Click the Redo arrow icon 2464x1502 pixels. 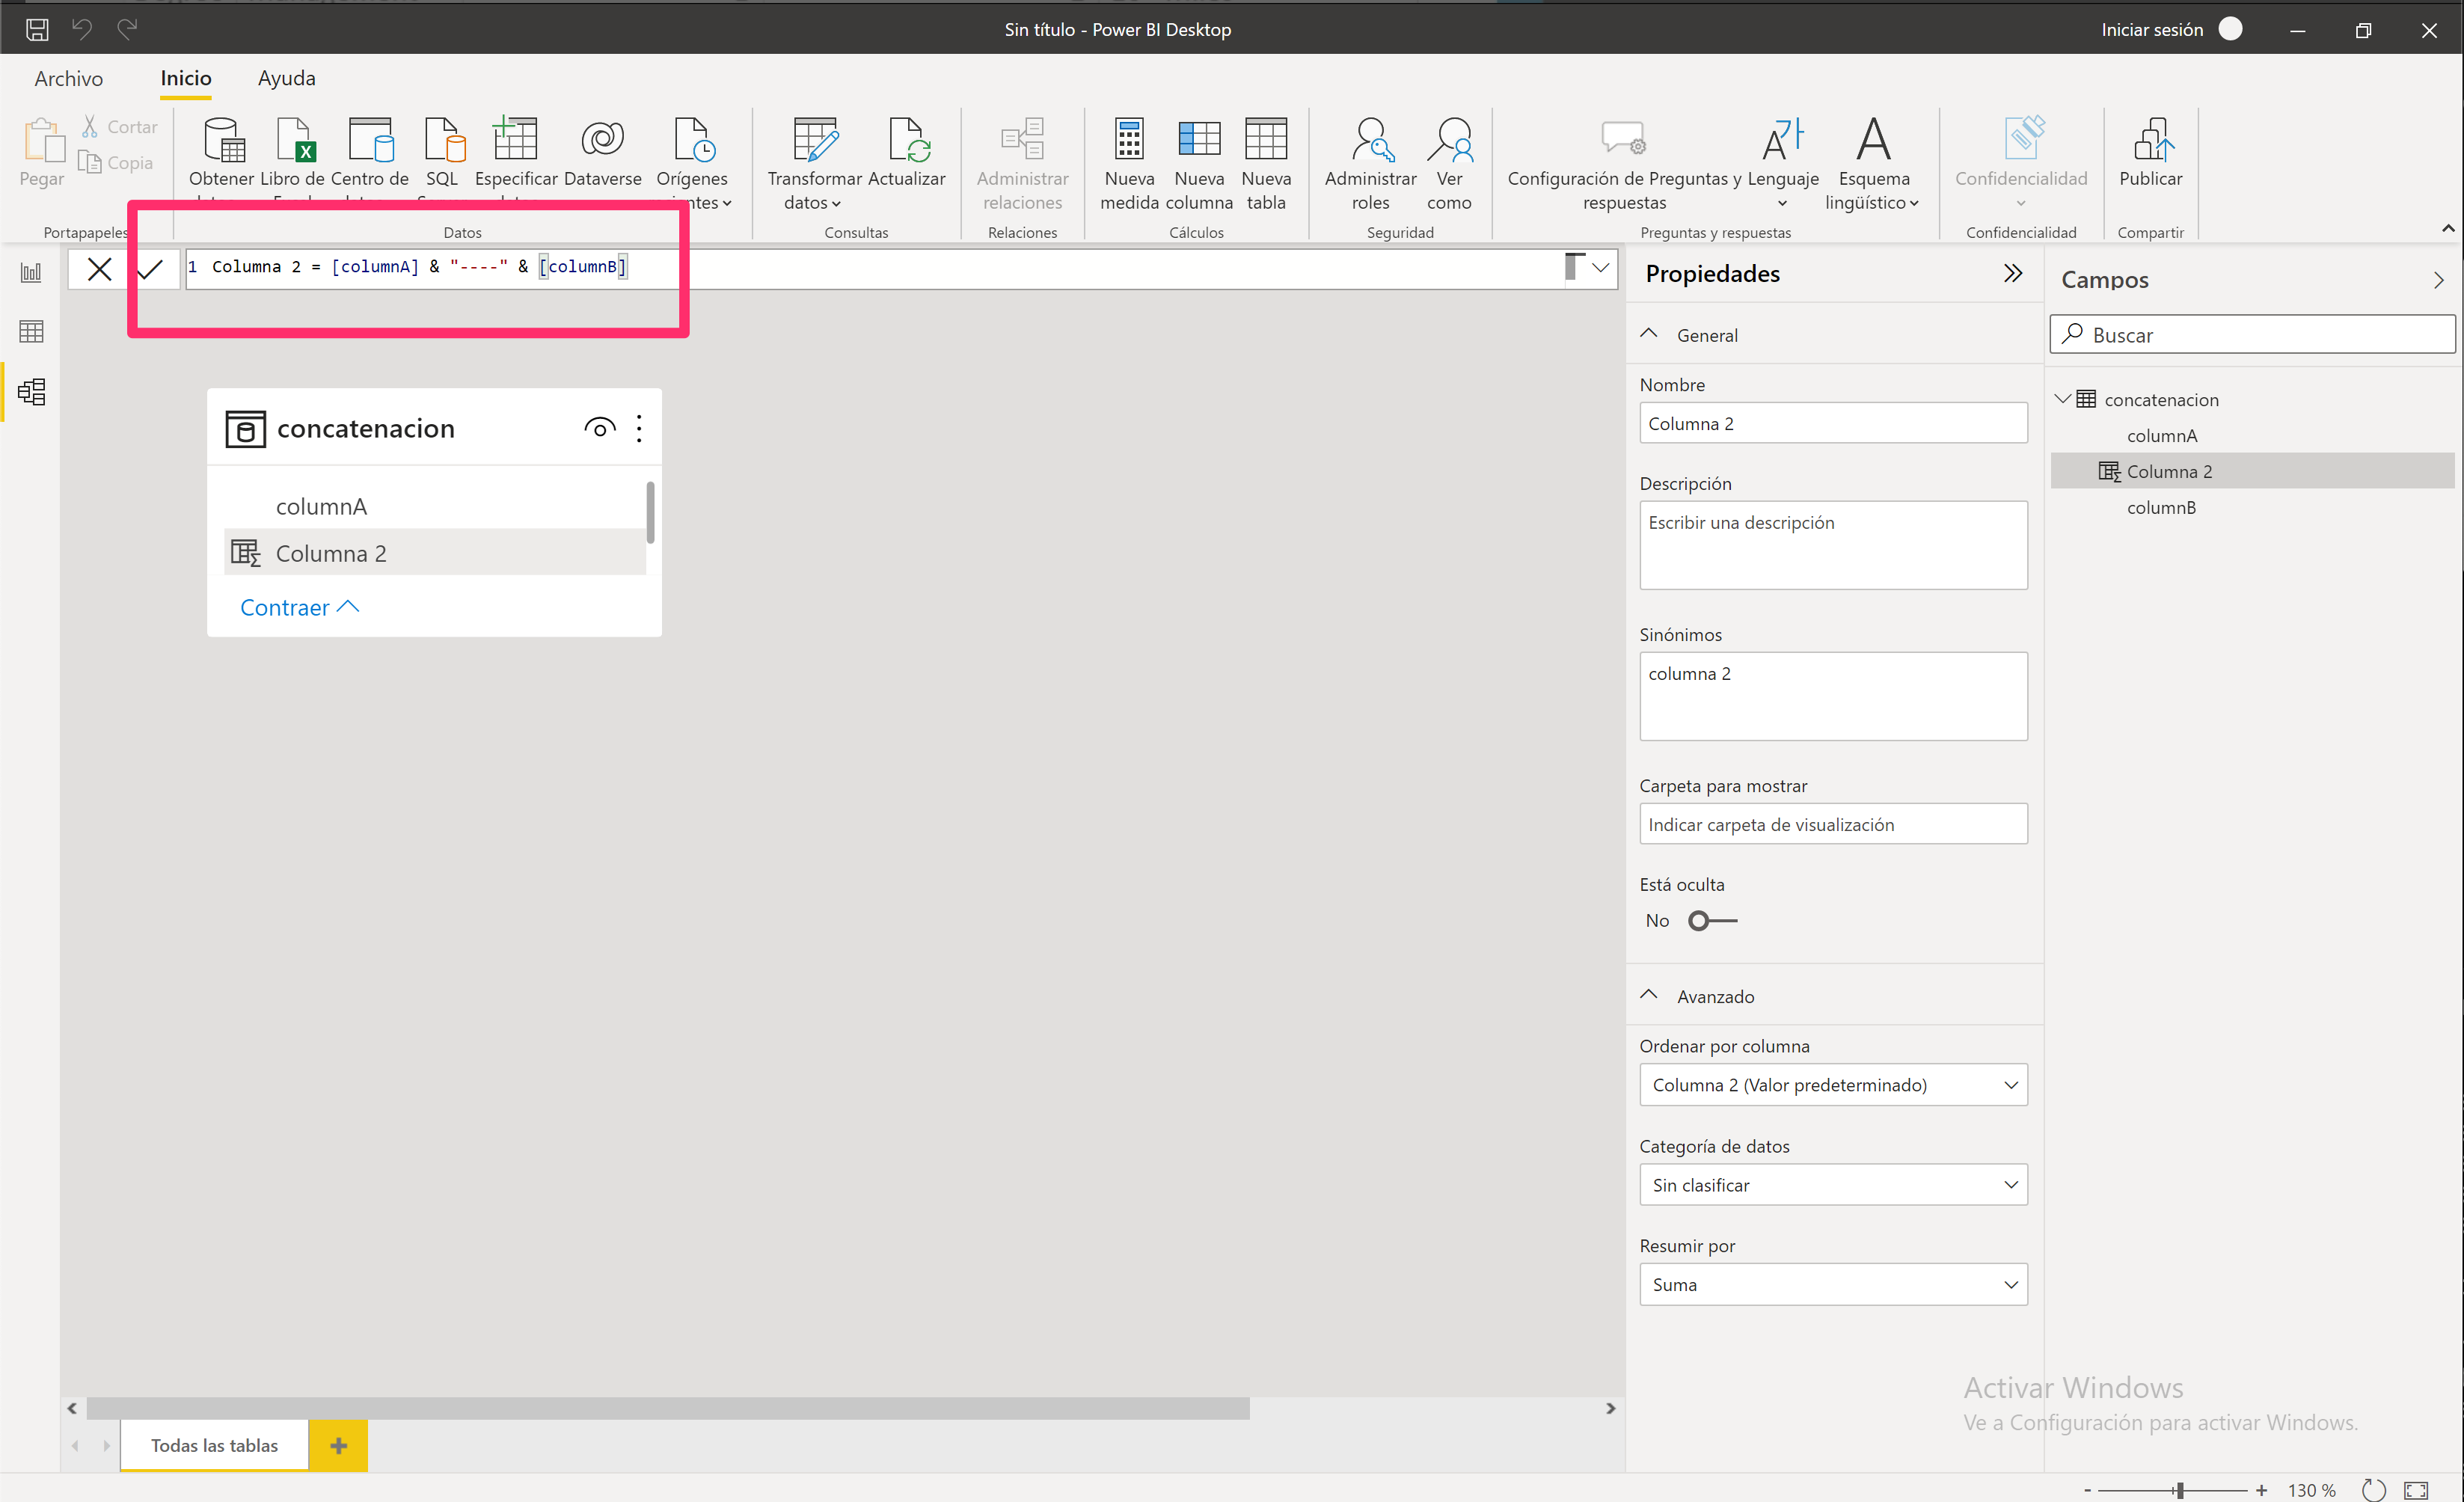click(127, 29)
